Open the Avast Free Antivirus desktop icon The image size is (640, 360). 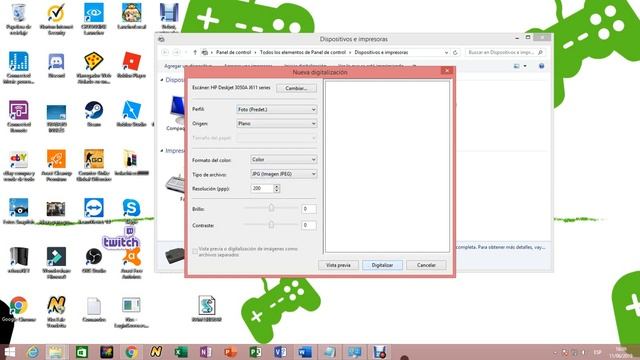pos(131,262)
